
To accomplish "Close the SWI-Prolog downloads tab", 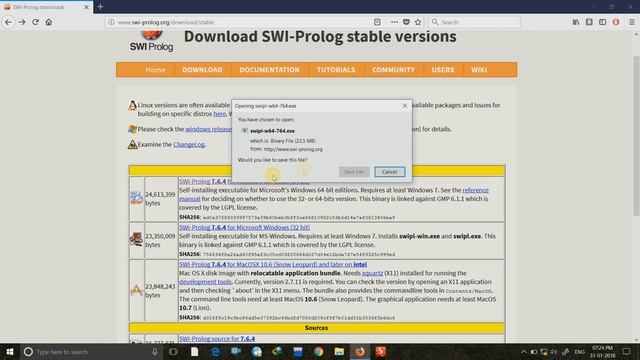I will (86, 7).
